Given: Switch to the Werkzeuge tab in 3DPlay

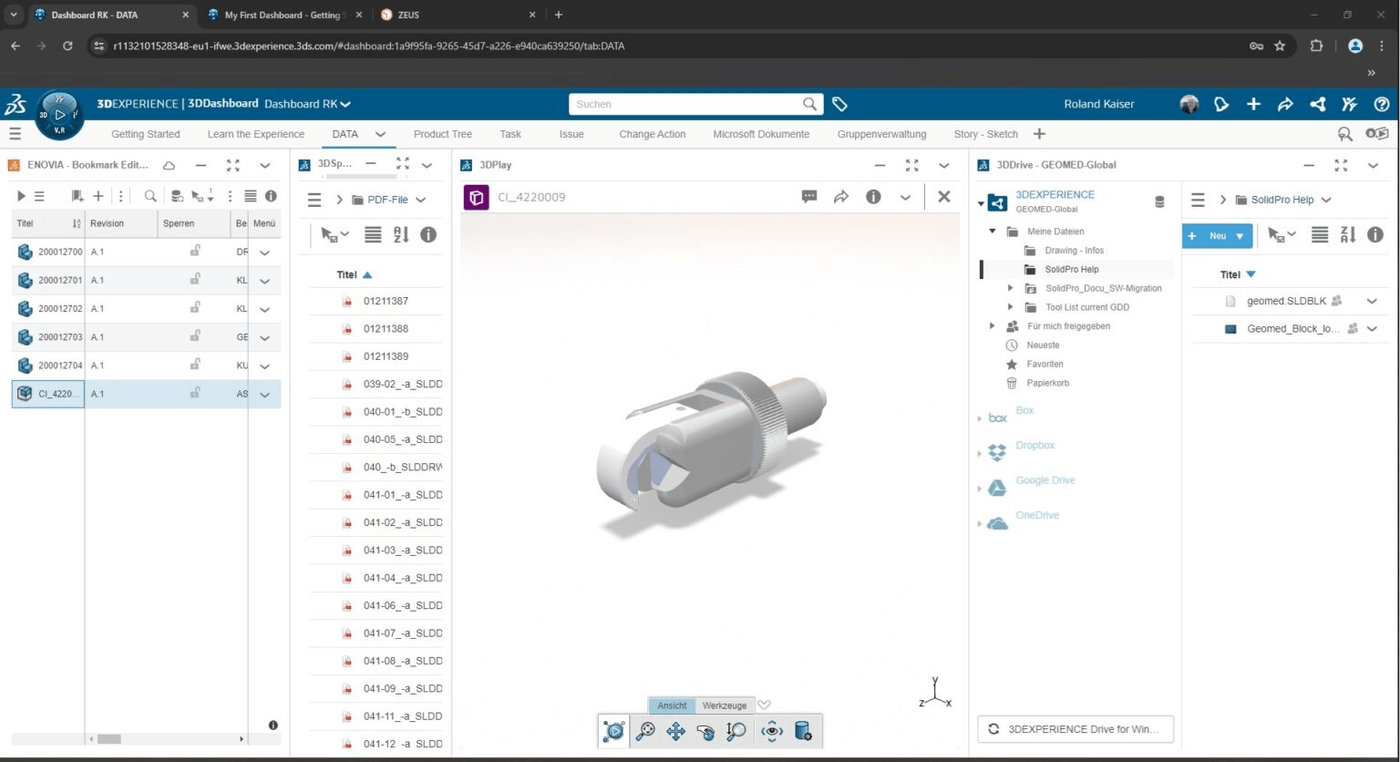Looking at the screenshot, I should [x=723, y=705].
